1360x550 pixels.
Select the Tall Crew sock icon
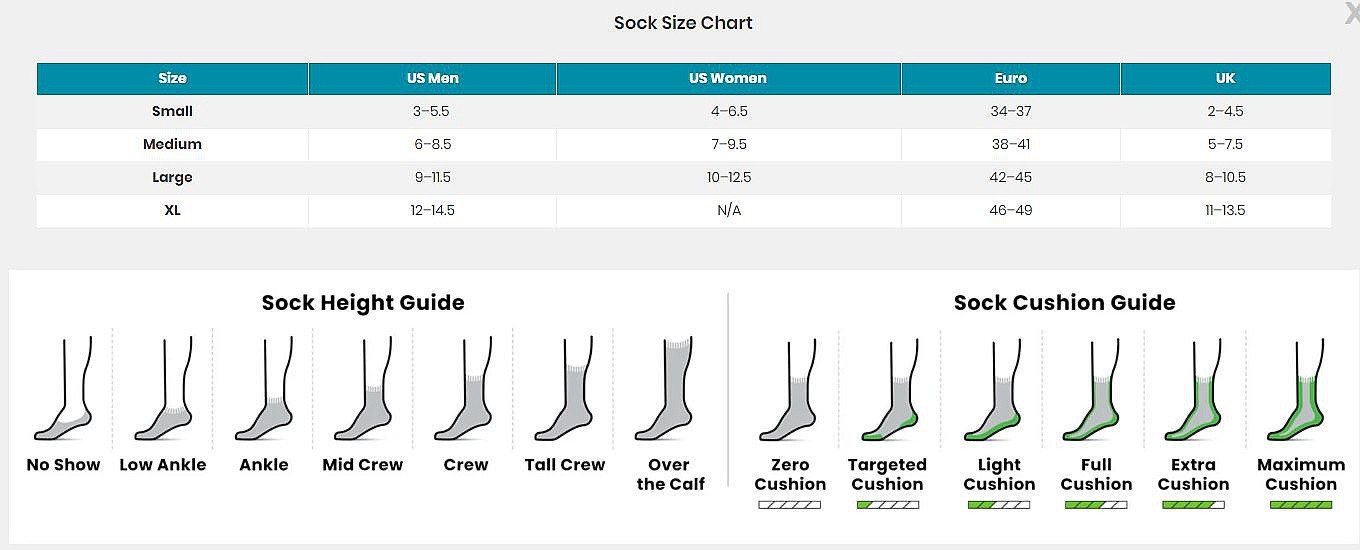[x=564, y=389]
